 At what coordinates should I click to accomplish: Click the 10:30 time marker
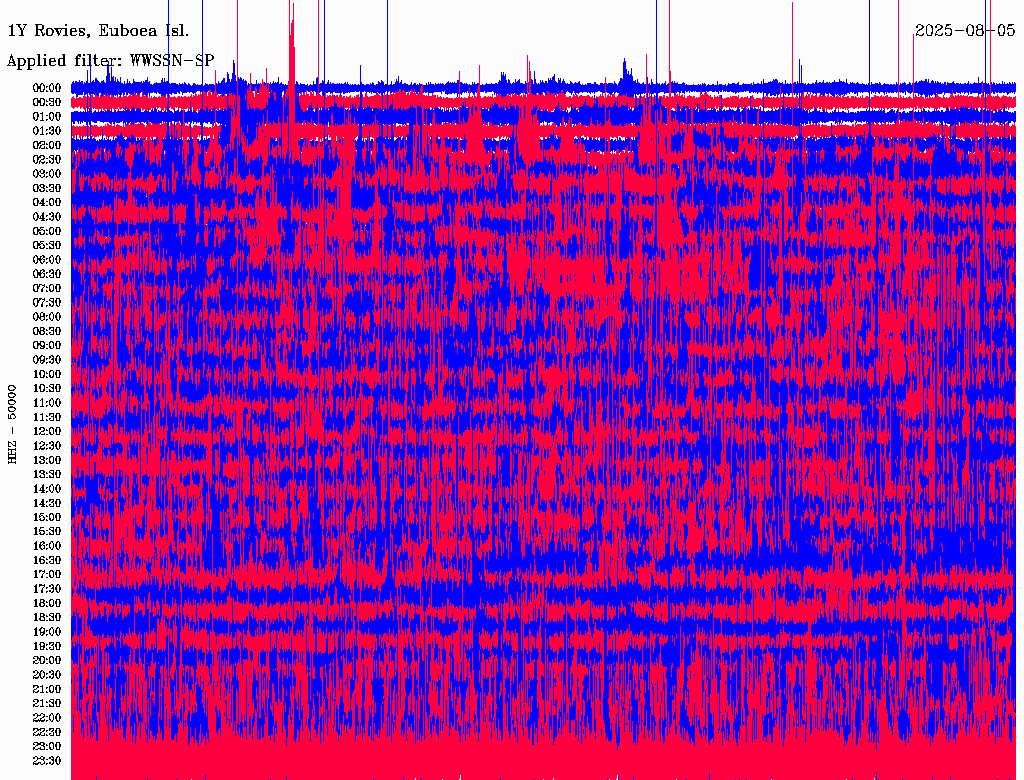(46, 388)
